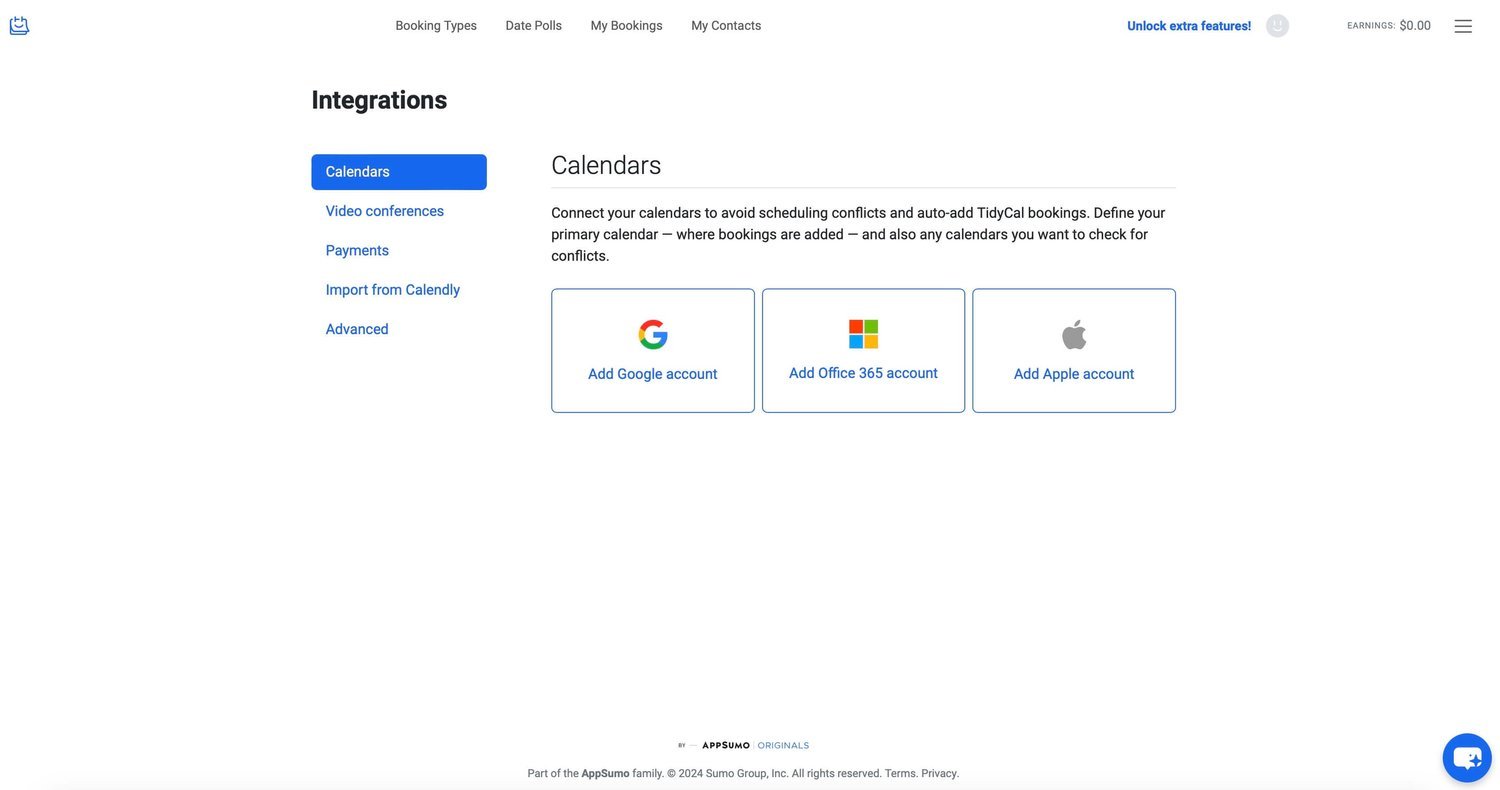Image resolution: width=1500 pixels, height=790 pixels.
Task: Click the Microsoft Office logo icon
Action: [863, 334]
